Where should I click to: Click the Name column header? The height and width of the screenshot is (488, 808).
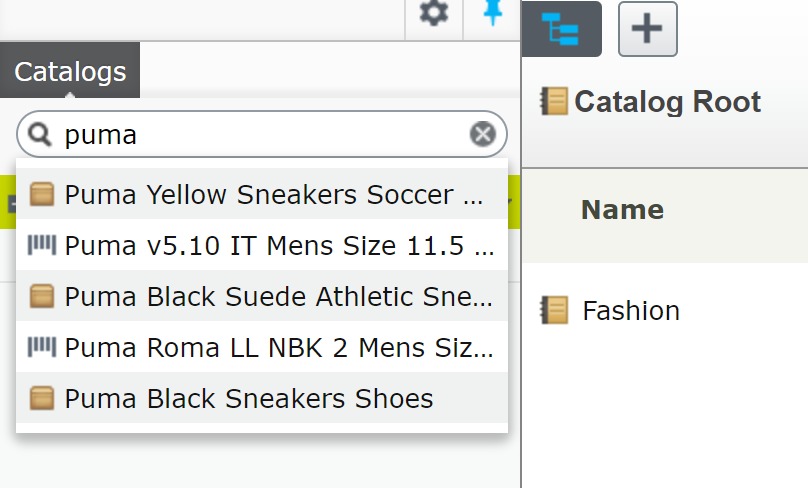622,210
